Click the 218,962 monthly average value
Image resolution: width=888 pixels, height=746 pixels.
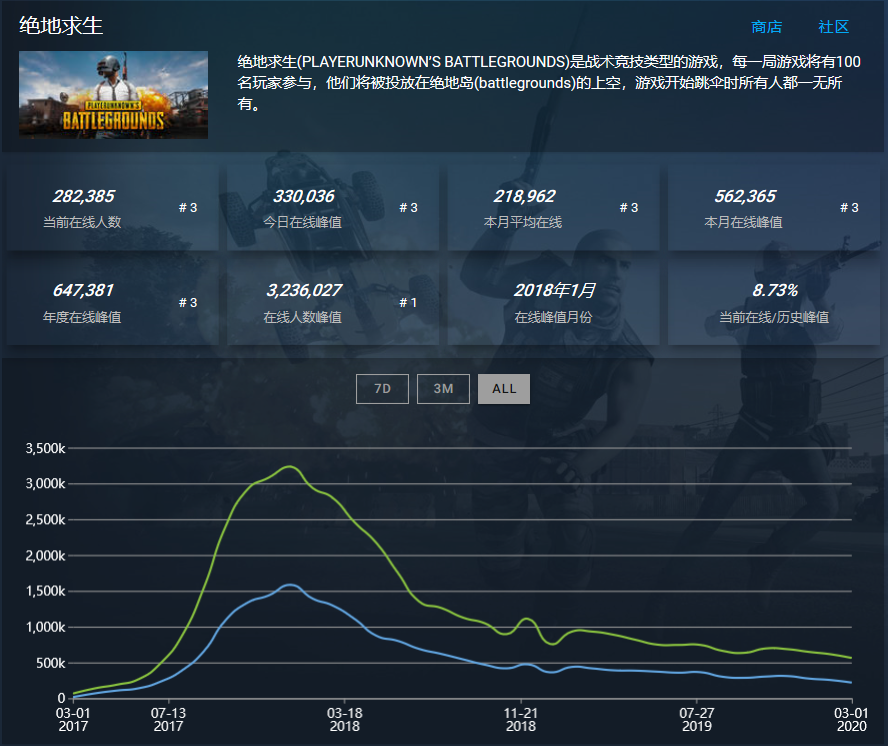(524, 196)
